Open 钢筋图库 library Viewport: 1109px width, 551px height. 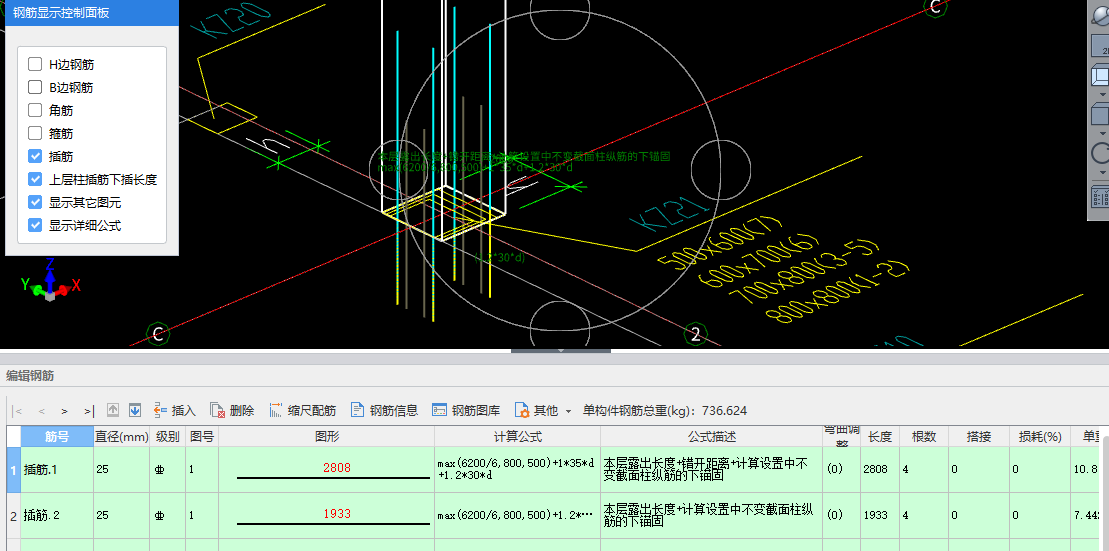pyautogui.click(x=466, y=410)
